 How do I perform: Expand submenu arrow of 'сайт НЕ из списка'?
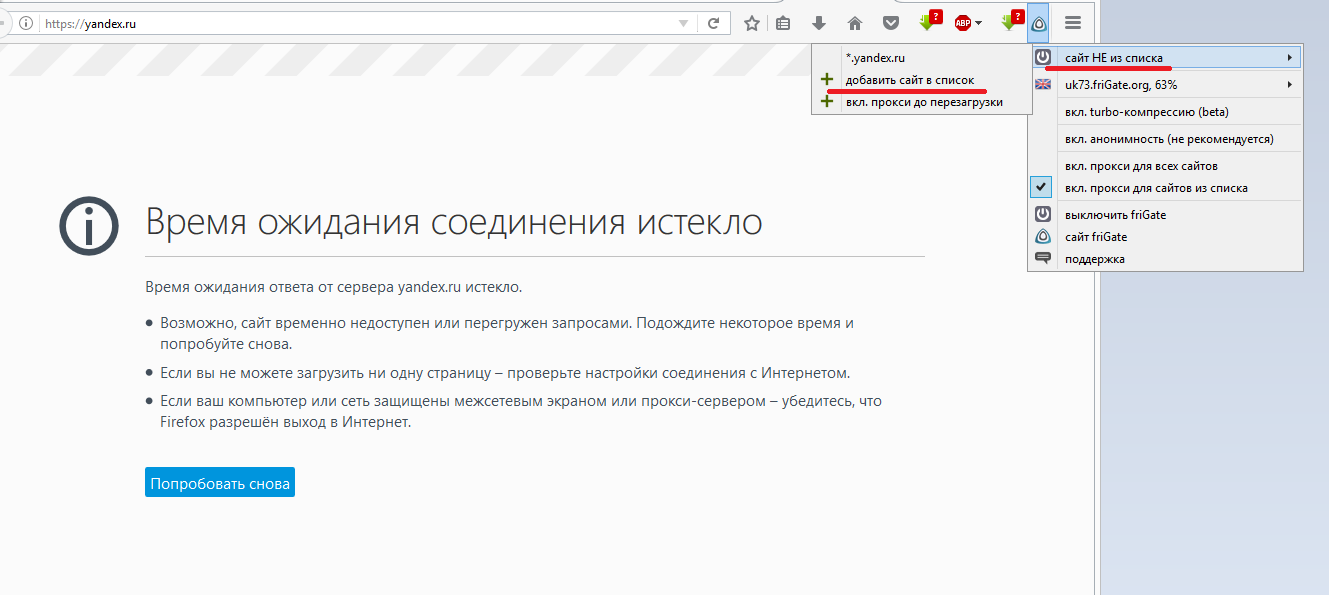tap(1290, 58)
